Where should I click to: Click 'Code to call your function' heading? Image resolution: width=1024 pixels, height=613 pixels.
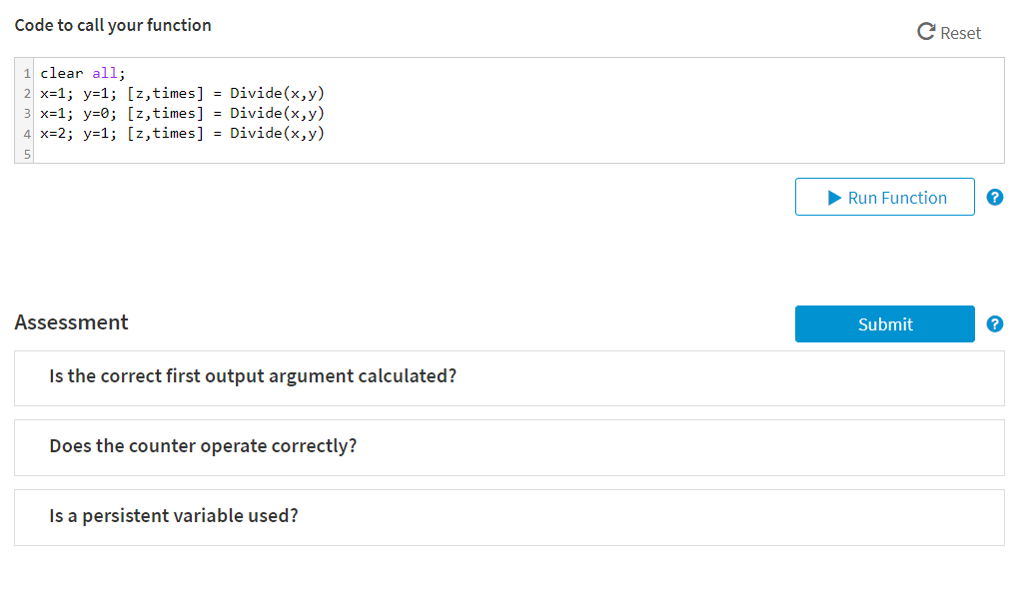113,25
